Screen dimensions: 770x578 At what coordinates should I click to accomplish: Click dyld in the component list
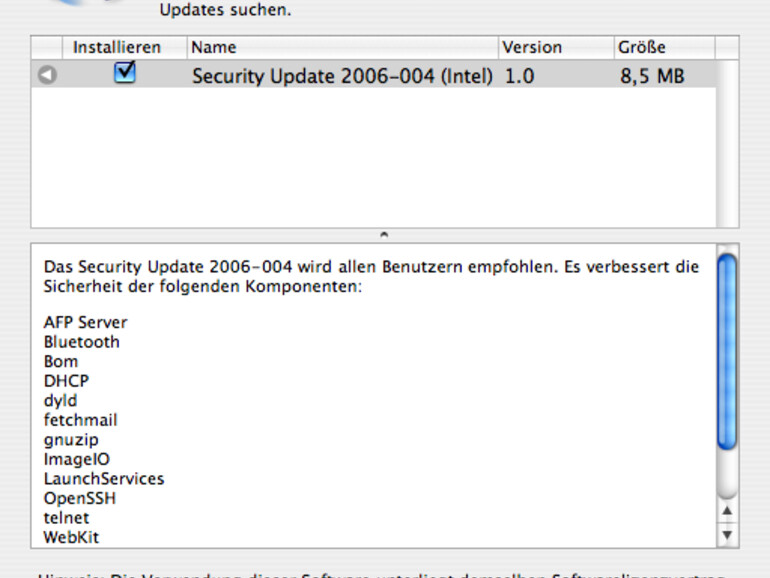point(60,401)
